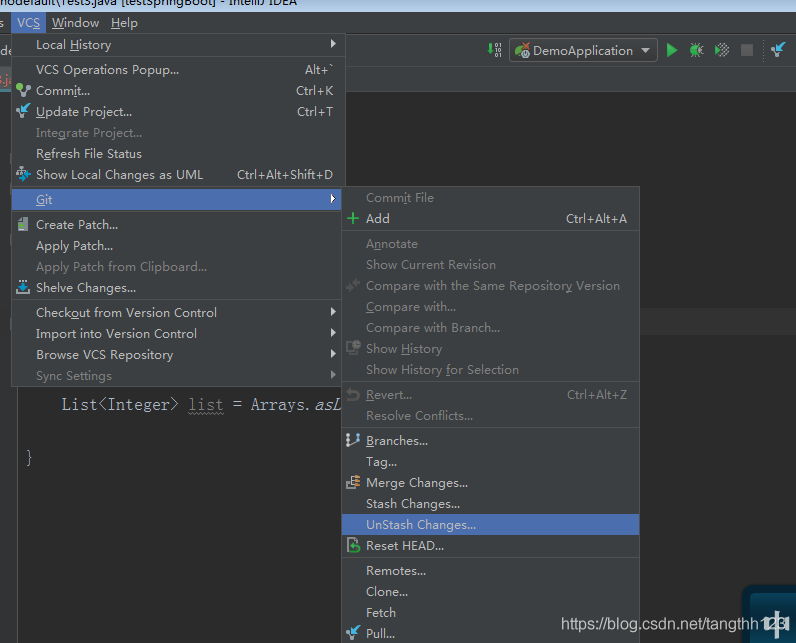Select Stash Changes...

coord(490,503)
